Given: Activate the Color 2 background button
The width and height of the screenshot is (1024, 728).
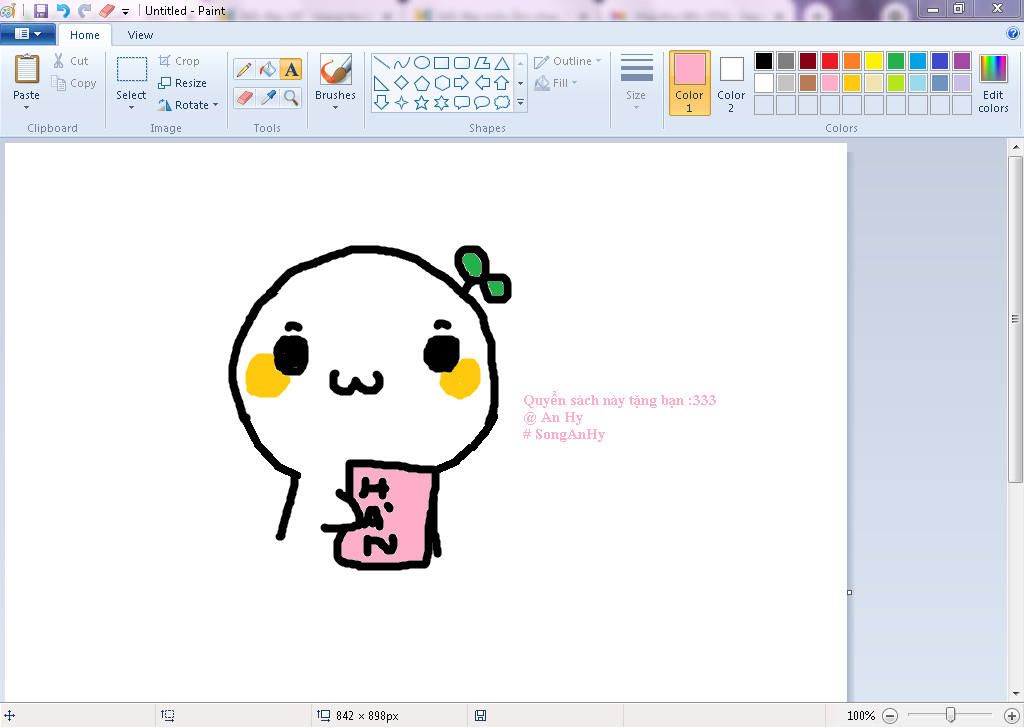Looking at the screenshot, I should point(731,83).
